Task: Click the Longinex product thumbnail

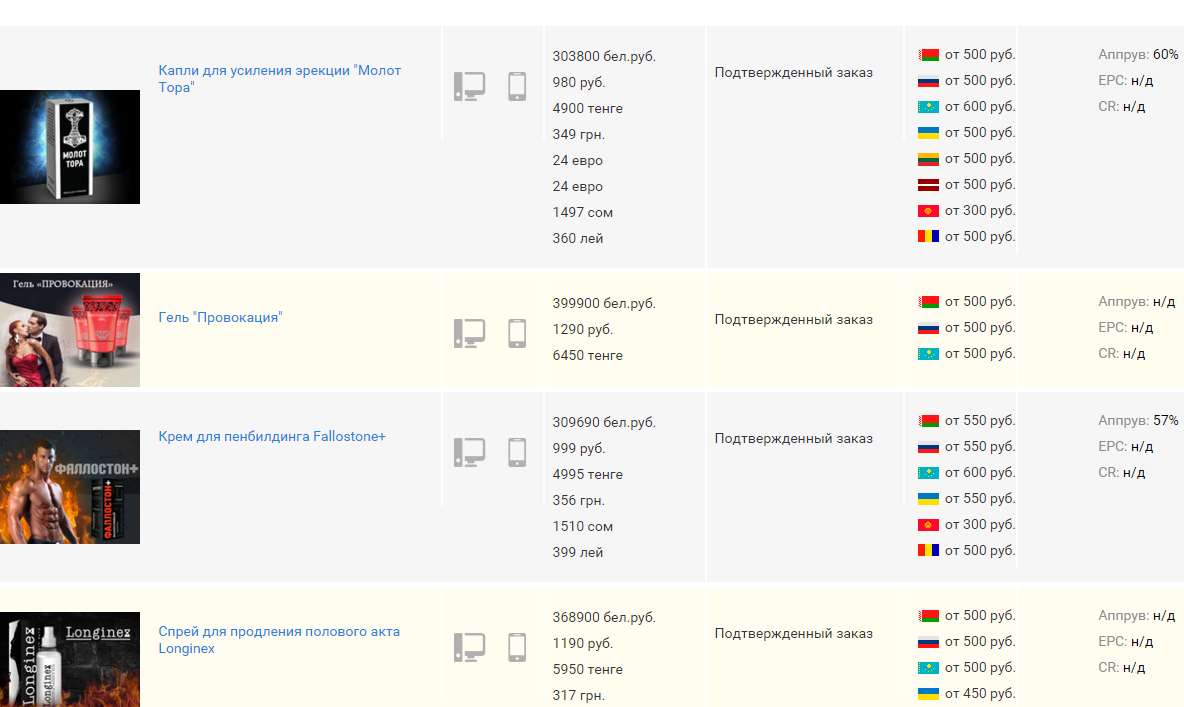Action: coord(70,660)
